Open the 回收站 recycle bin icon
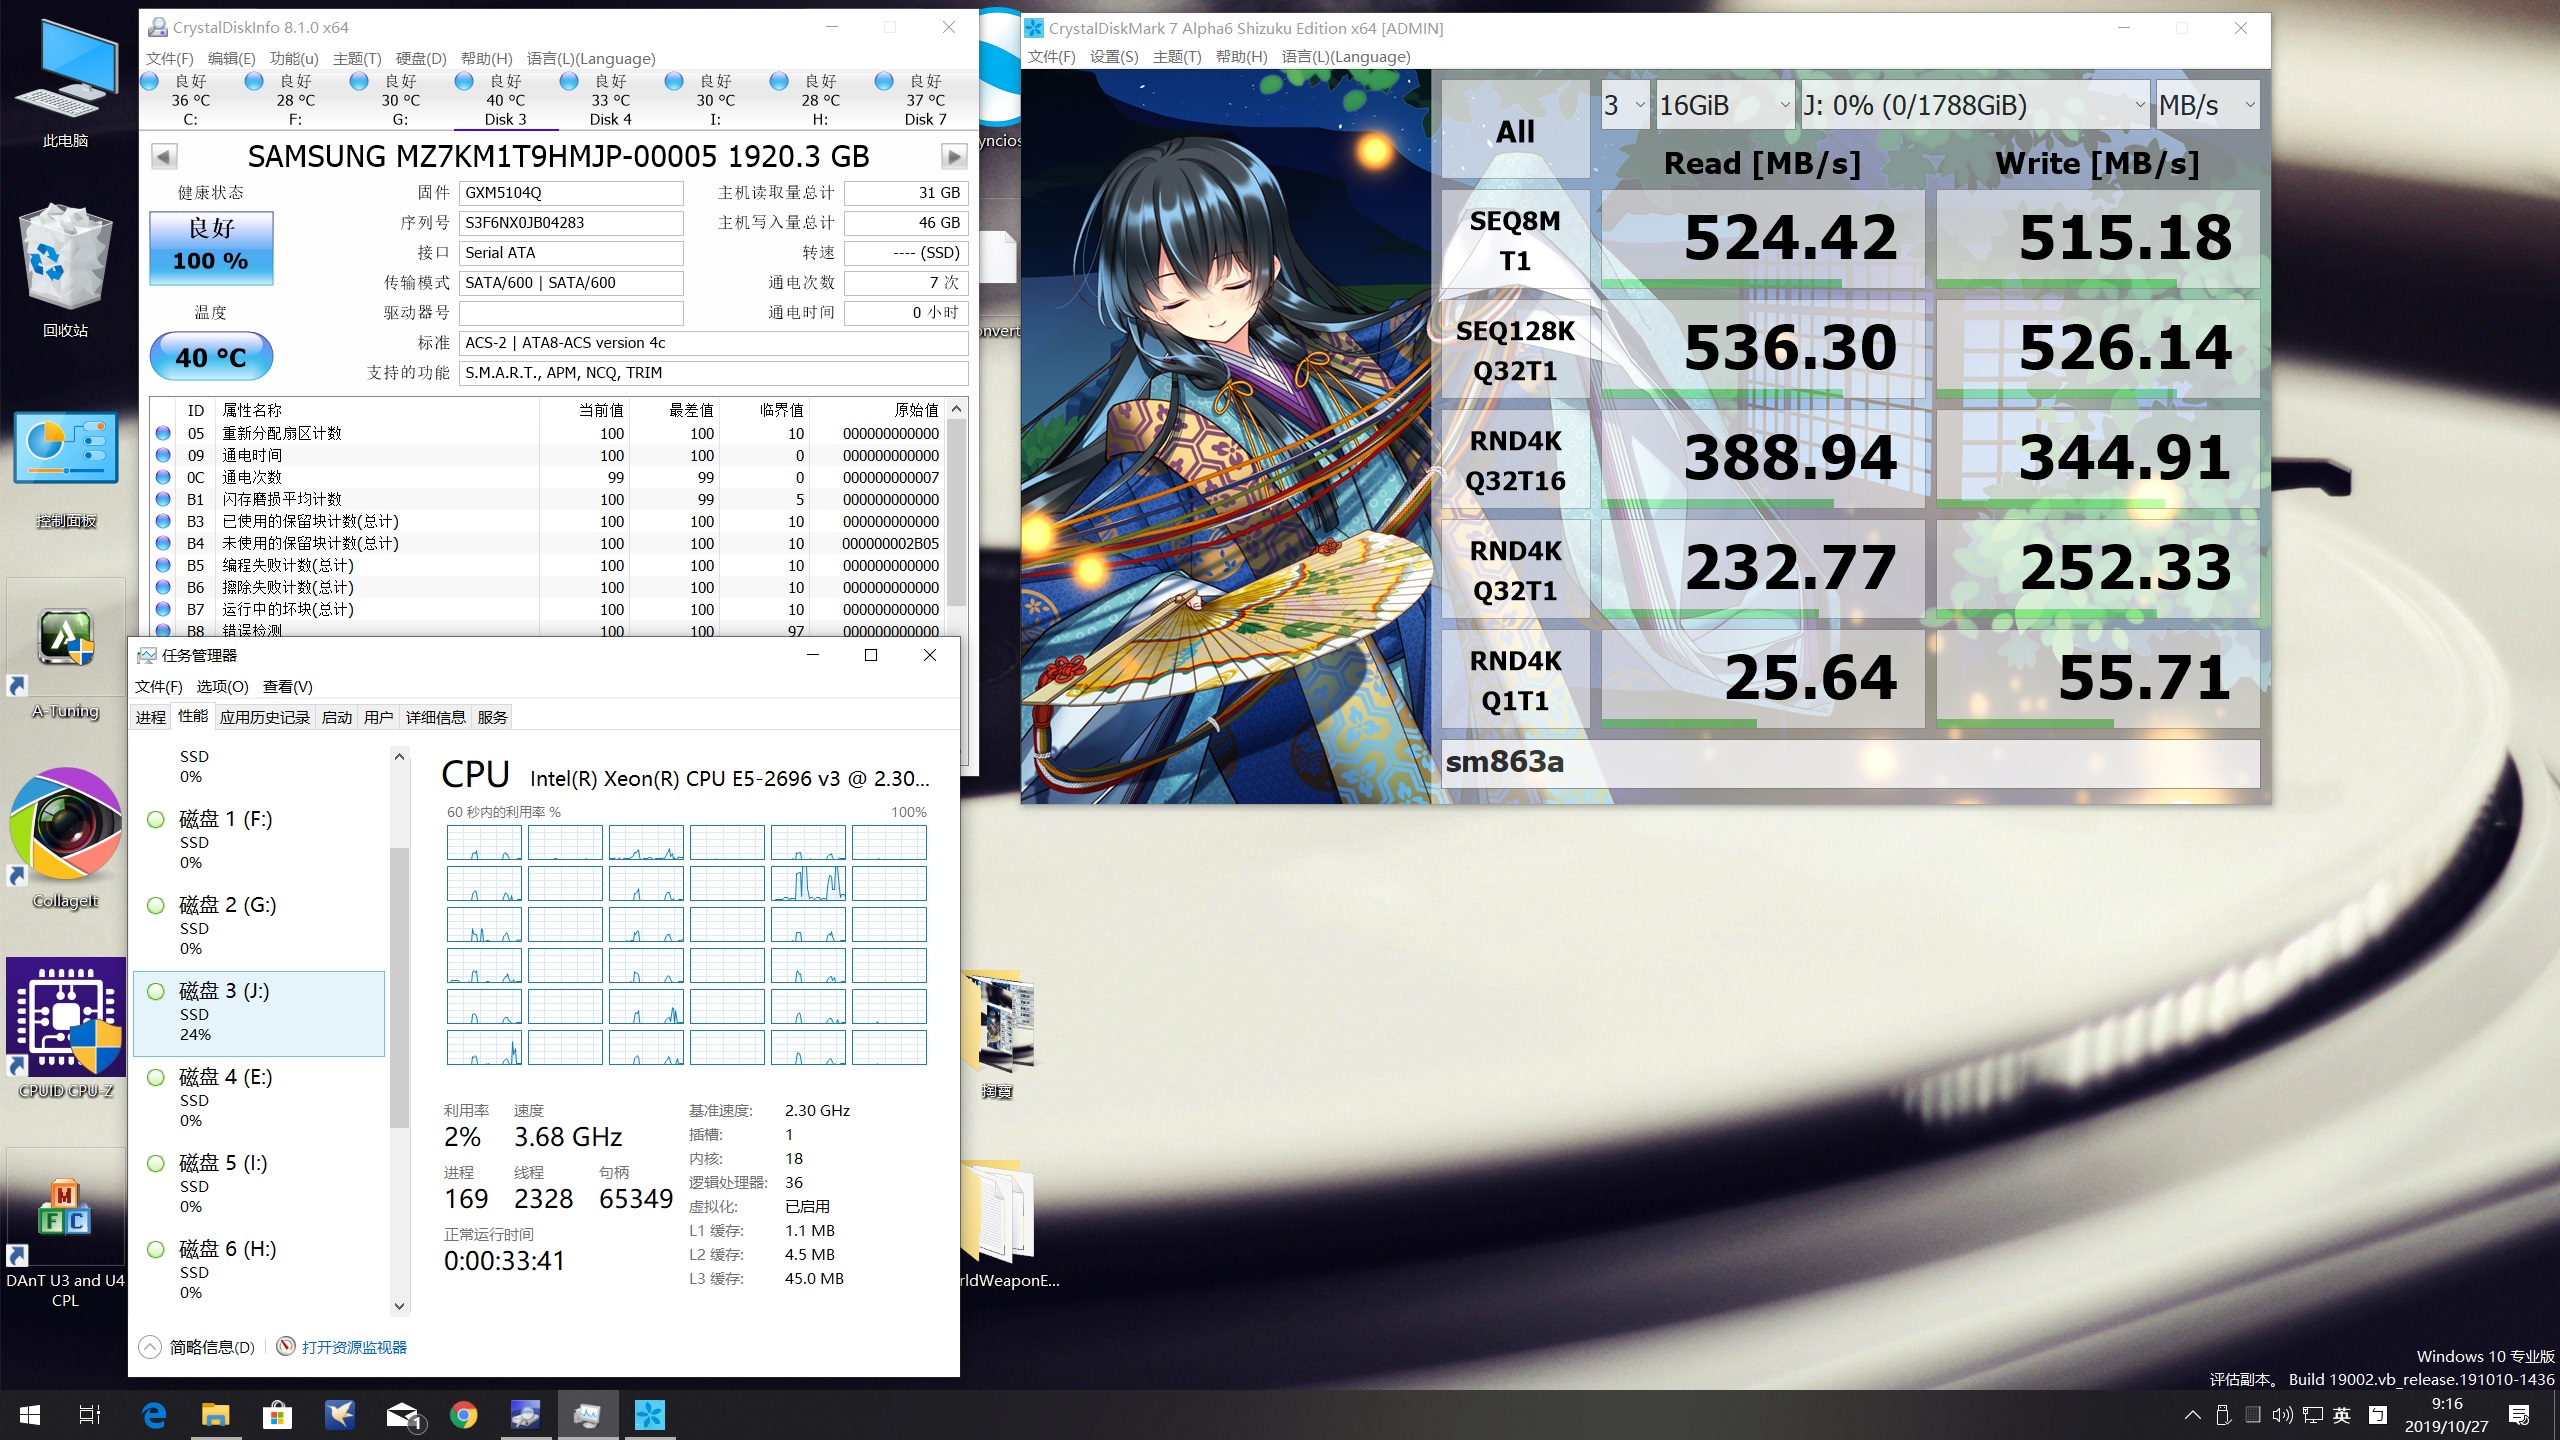2560x1440 pixels. [x=66, y=270]
